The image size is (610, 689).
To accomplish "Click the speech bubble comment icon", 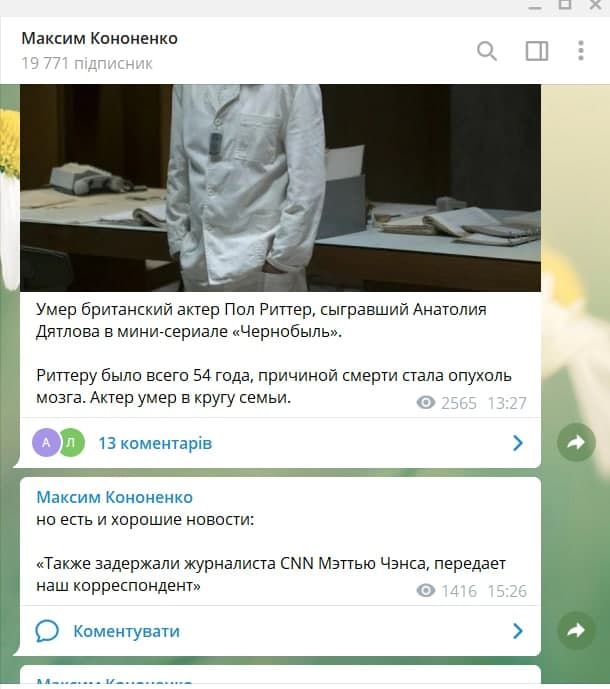I will (47, 631).
